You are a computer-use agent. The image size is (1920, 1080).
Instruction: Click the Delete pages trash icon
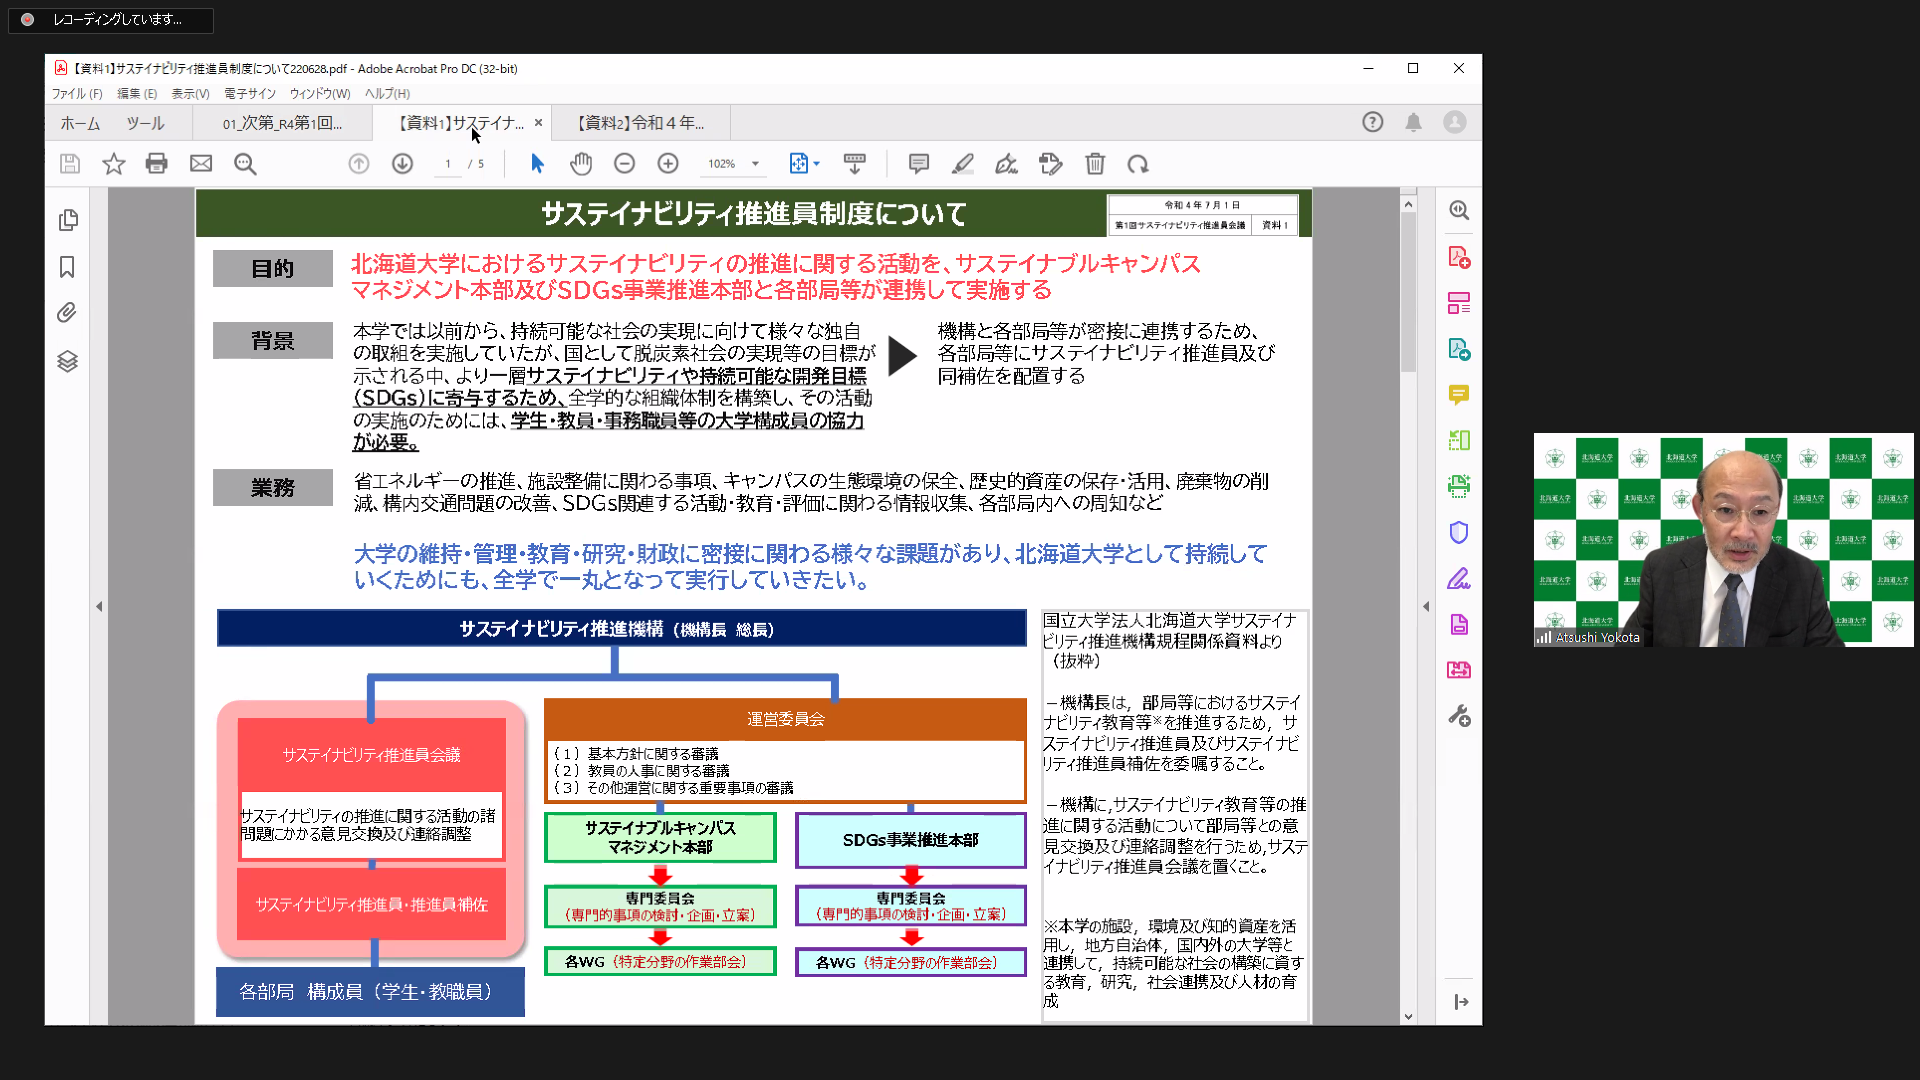(1094, 164)
